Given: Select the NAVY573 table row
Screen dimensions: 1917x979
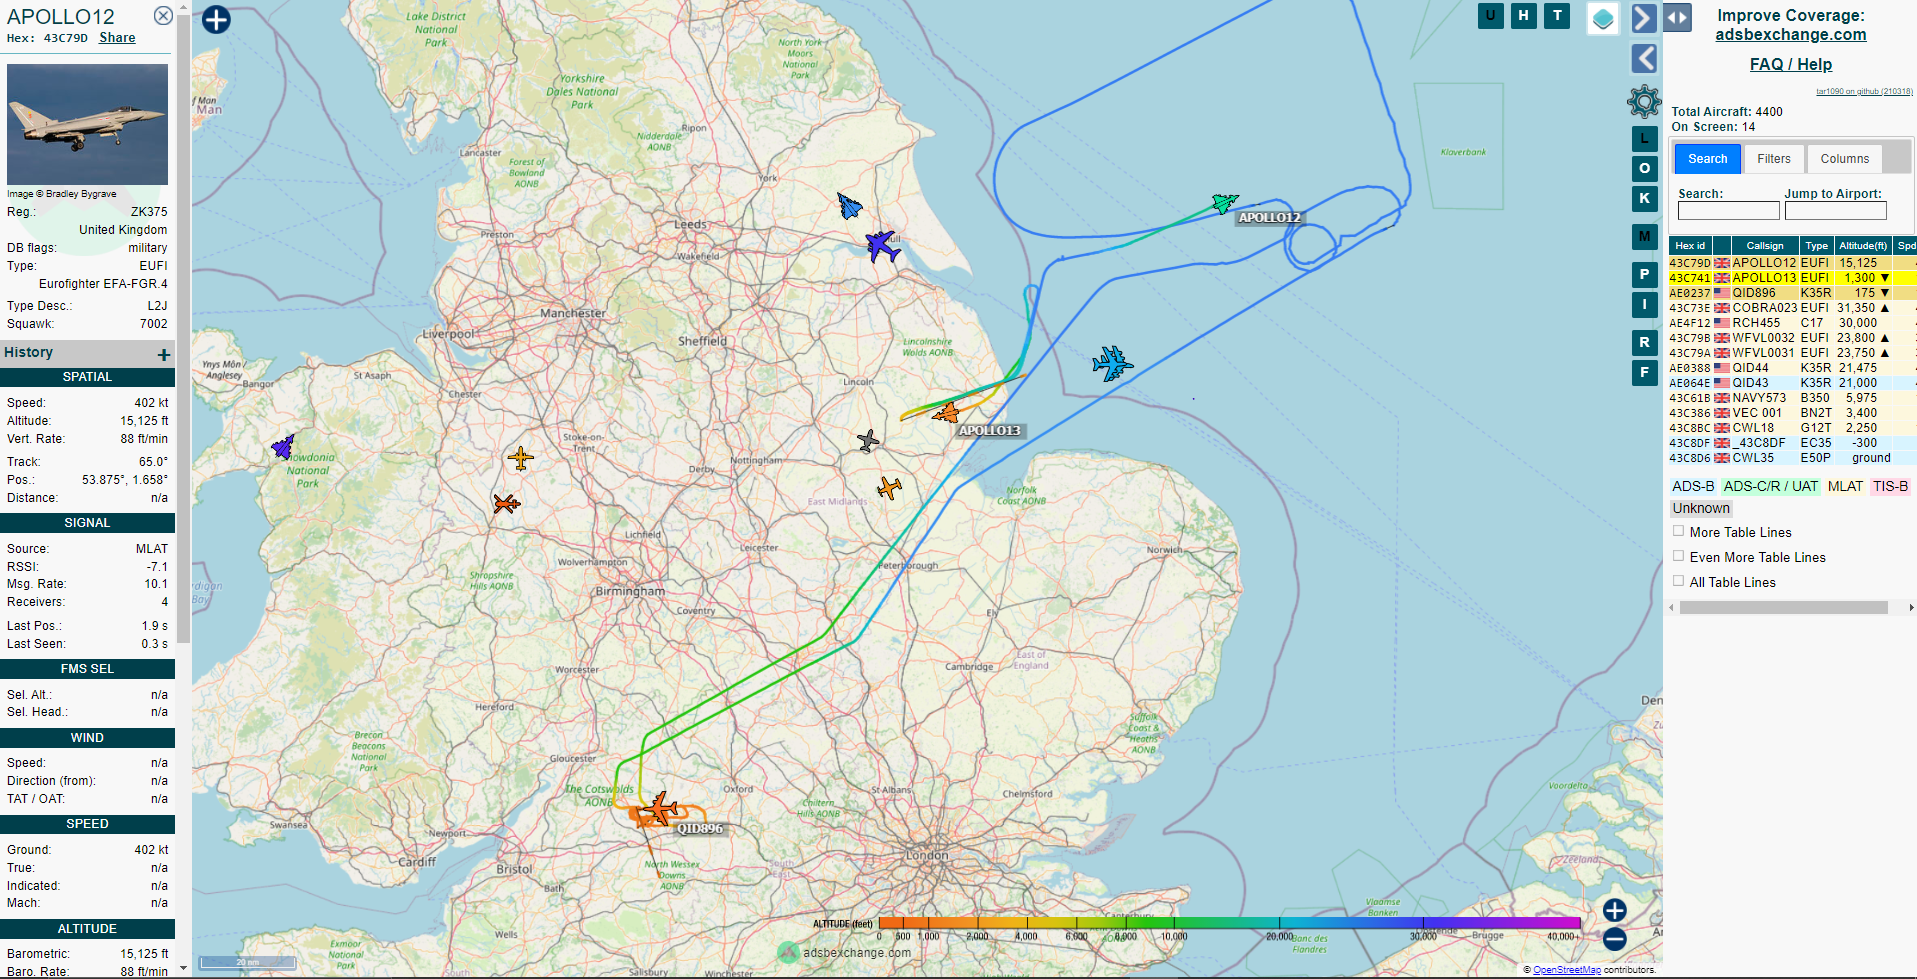Looking at the screenshot, I should click(1792, 398).
